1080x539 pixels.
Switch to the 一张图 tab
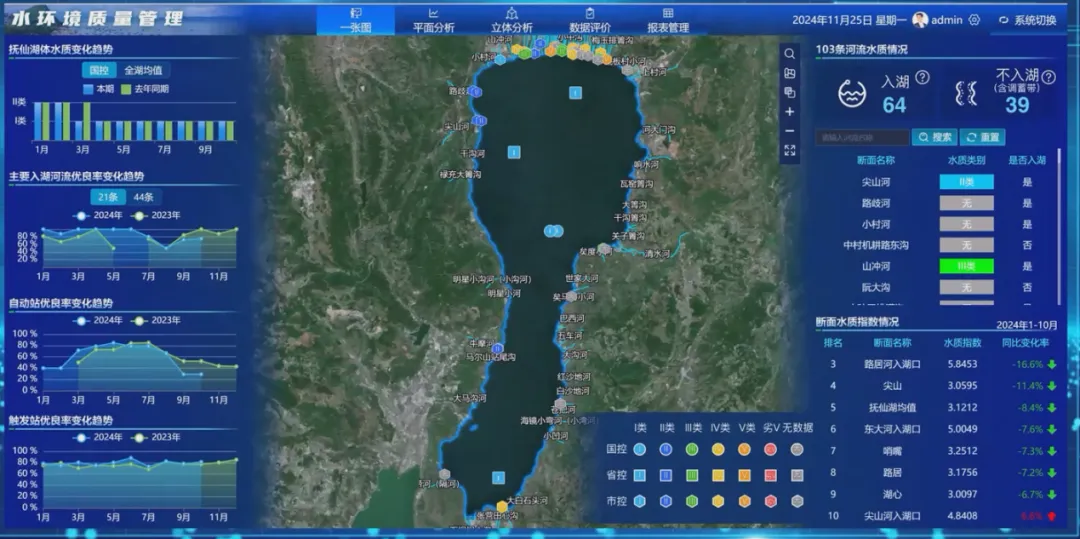355,21
